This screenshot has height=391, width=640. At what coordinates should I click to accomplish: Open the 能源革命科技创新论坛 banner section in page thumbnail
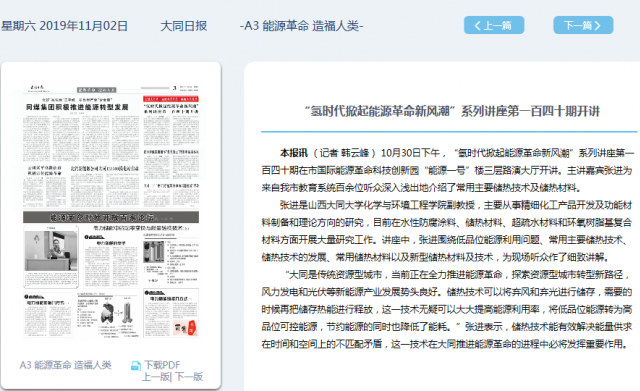coord(111,217)
